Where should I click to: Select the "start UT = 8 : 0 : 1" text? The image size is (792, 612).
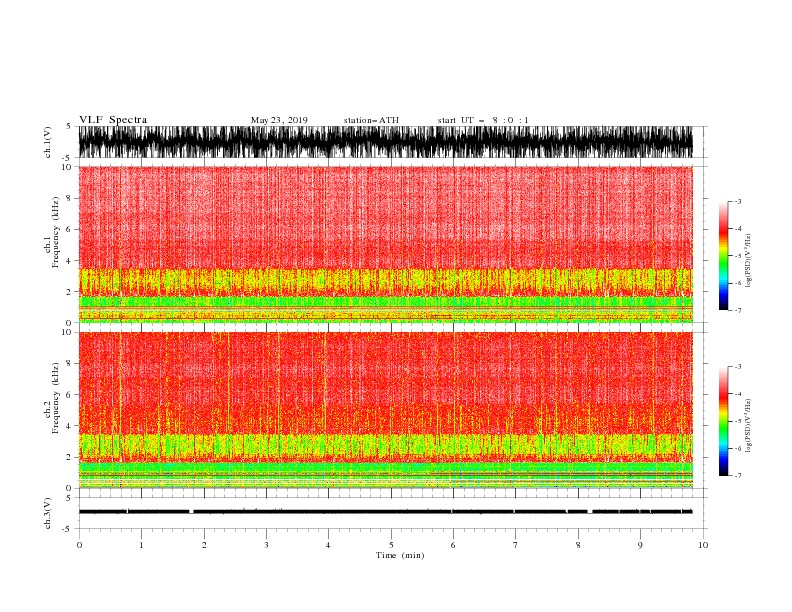[483, 120]
